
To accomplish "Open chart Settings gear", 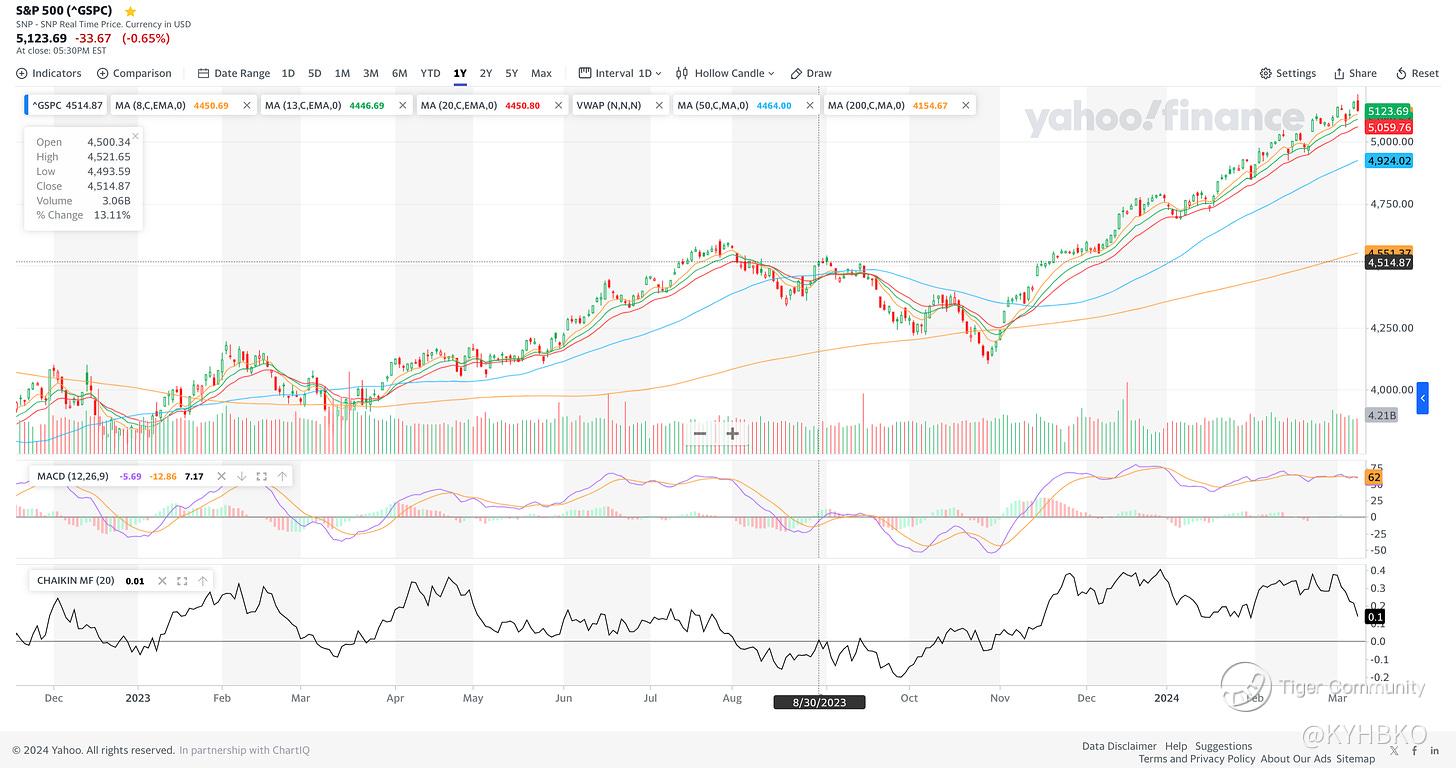I will (x=1288, y=73).
